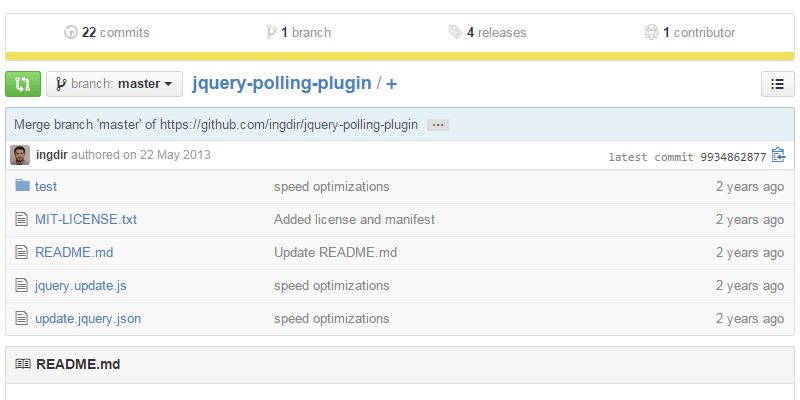Click the file list view icon button
800x400 pixels.
point(777,85)
